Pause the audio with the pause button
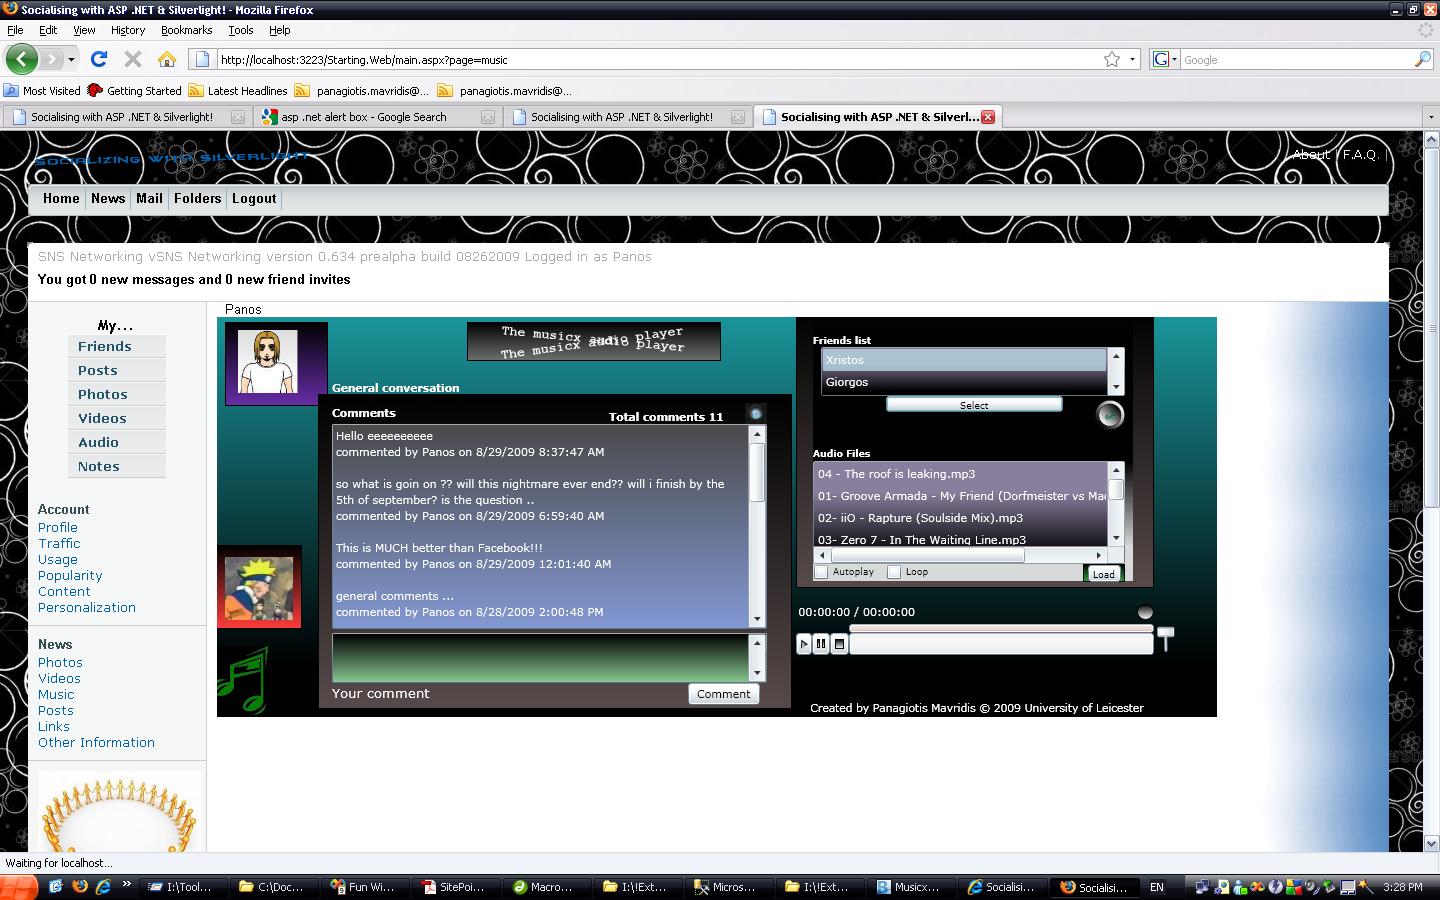The height and width of the screenshot is (900, 1440). click(821, 644)
